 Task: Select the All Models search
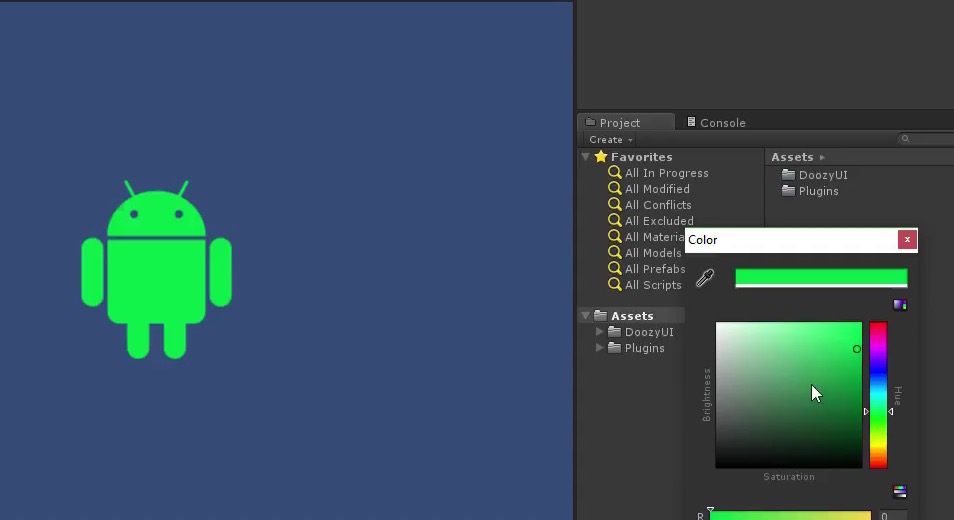(x=645, y=252)
